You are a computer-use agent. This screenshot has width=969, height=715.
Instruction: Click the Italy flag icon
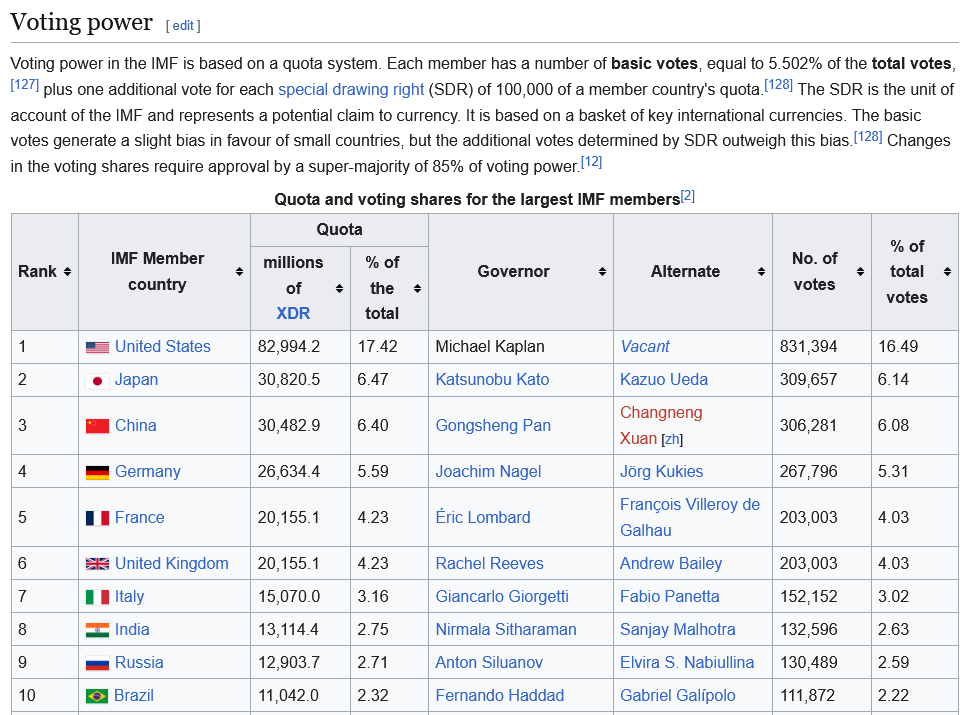pos(97,597)
